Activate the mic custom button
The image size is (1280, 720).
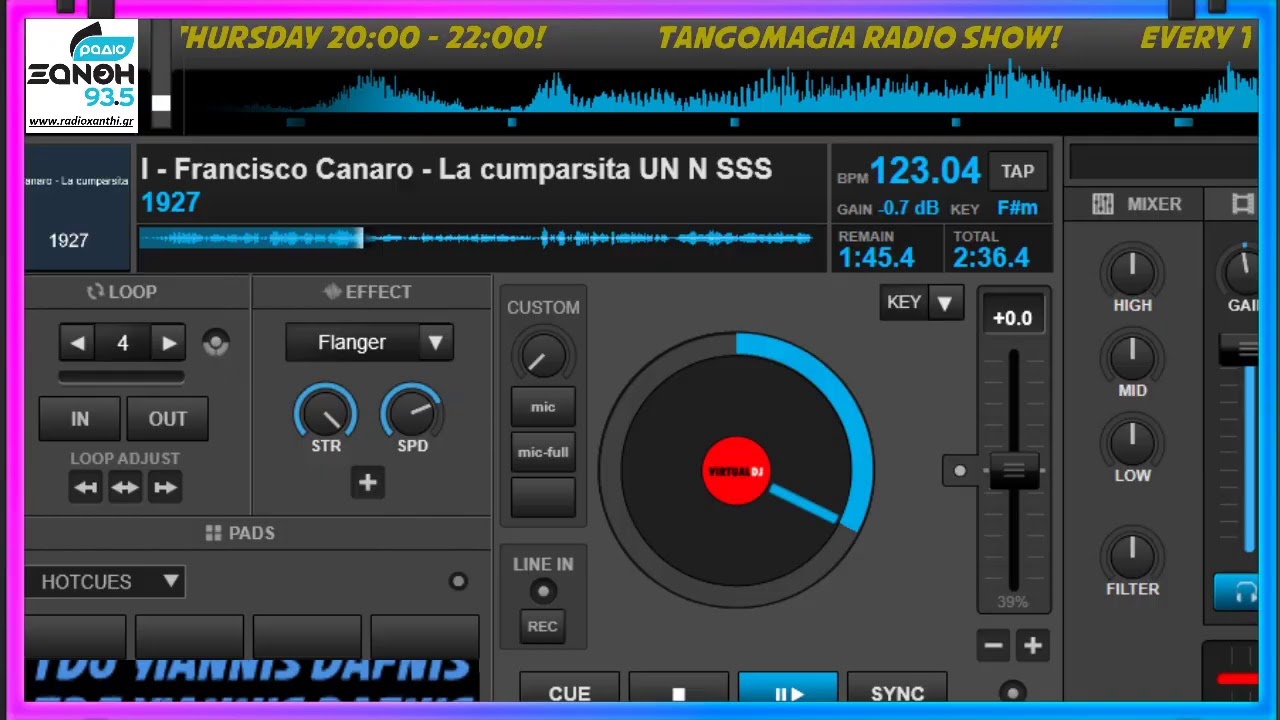pyautogui.click(x=543, y=407)
